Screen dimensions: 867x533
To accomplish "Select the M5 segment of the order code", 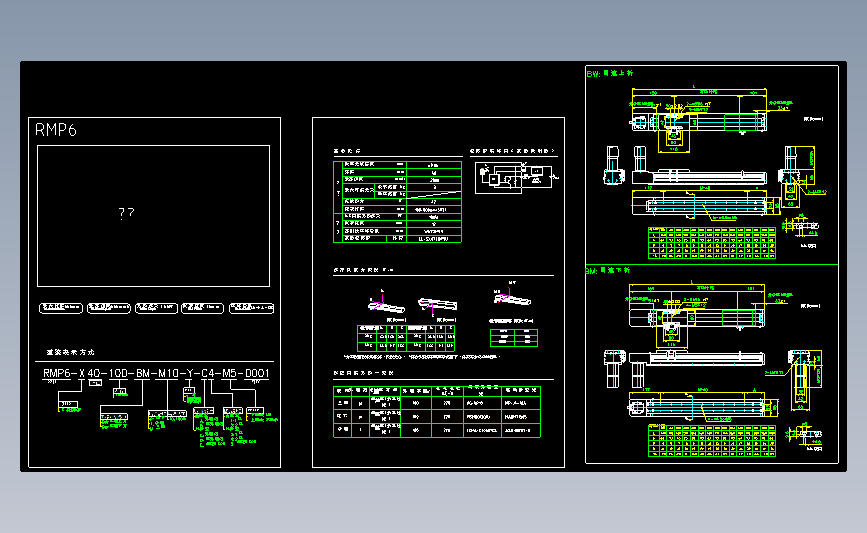I will pos(229,374).
